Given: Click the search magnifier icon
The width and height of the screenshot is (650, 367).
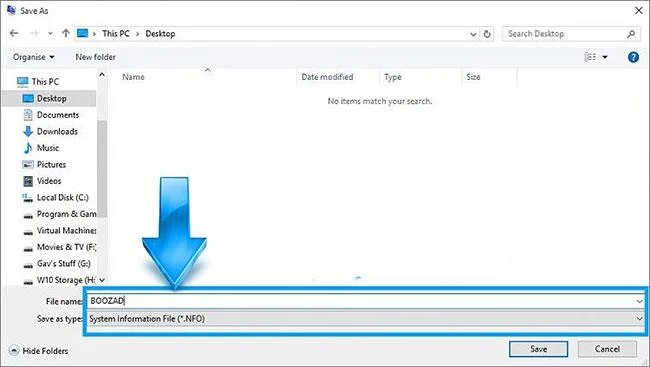Looking at the screenshot, I should click(x=631, y=34).
